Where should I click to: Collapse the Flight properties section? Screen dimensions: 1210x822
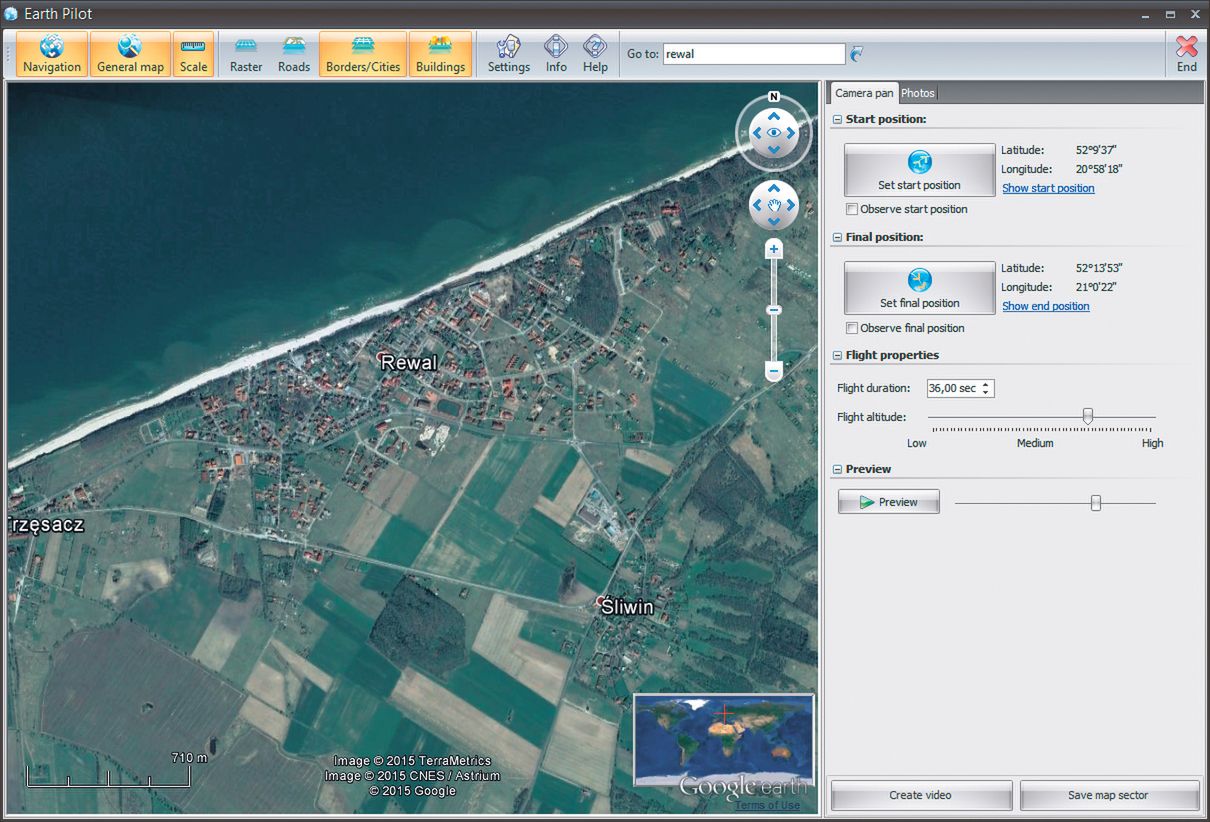tap(837, 356)
